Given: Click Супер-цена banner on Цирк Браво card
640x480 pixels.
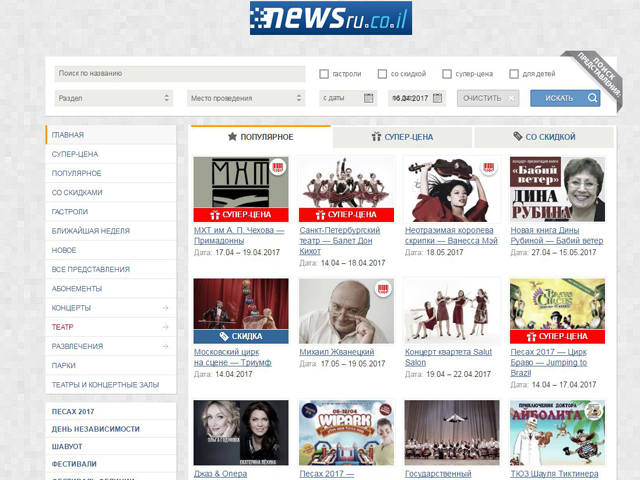Looking at the screenshot, I should coord(558,336).
